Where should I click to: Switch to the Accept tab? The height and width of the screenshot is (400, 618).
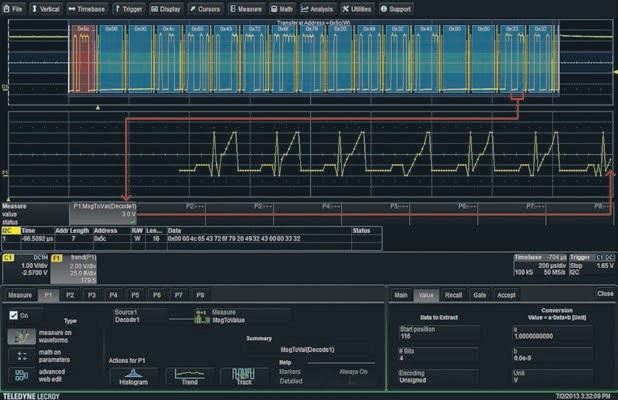point(506,295)
